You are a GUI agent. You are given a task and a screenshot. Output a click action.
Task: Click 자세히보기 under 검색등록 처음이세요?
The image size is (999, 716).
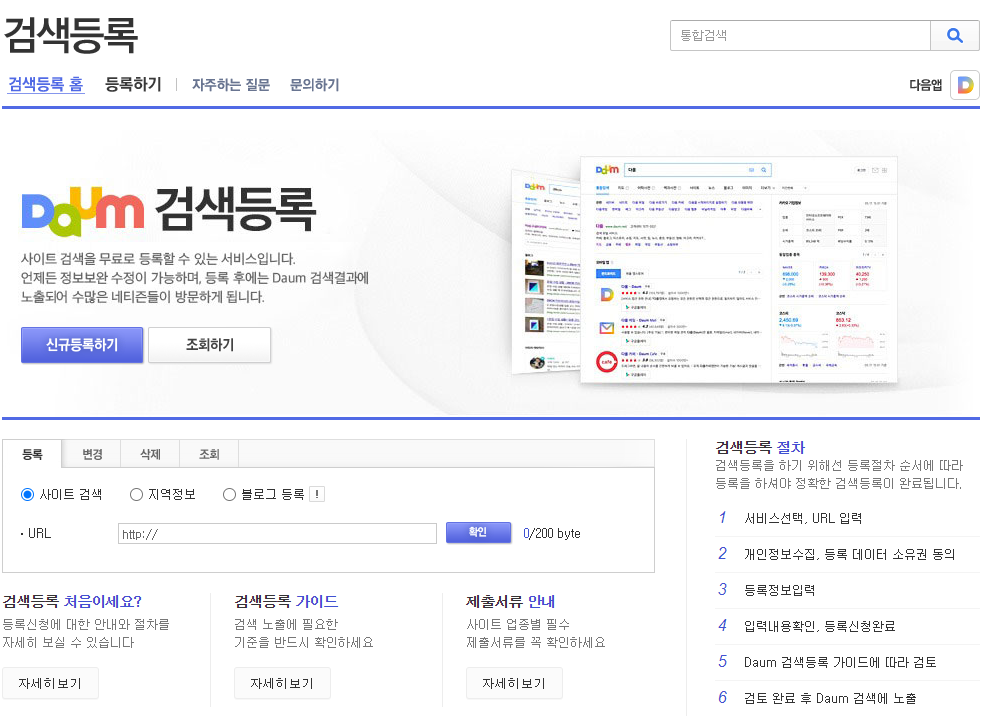(50, 684)
